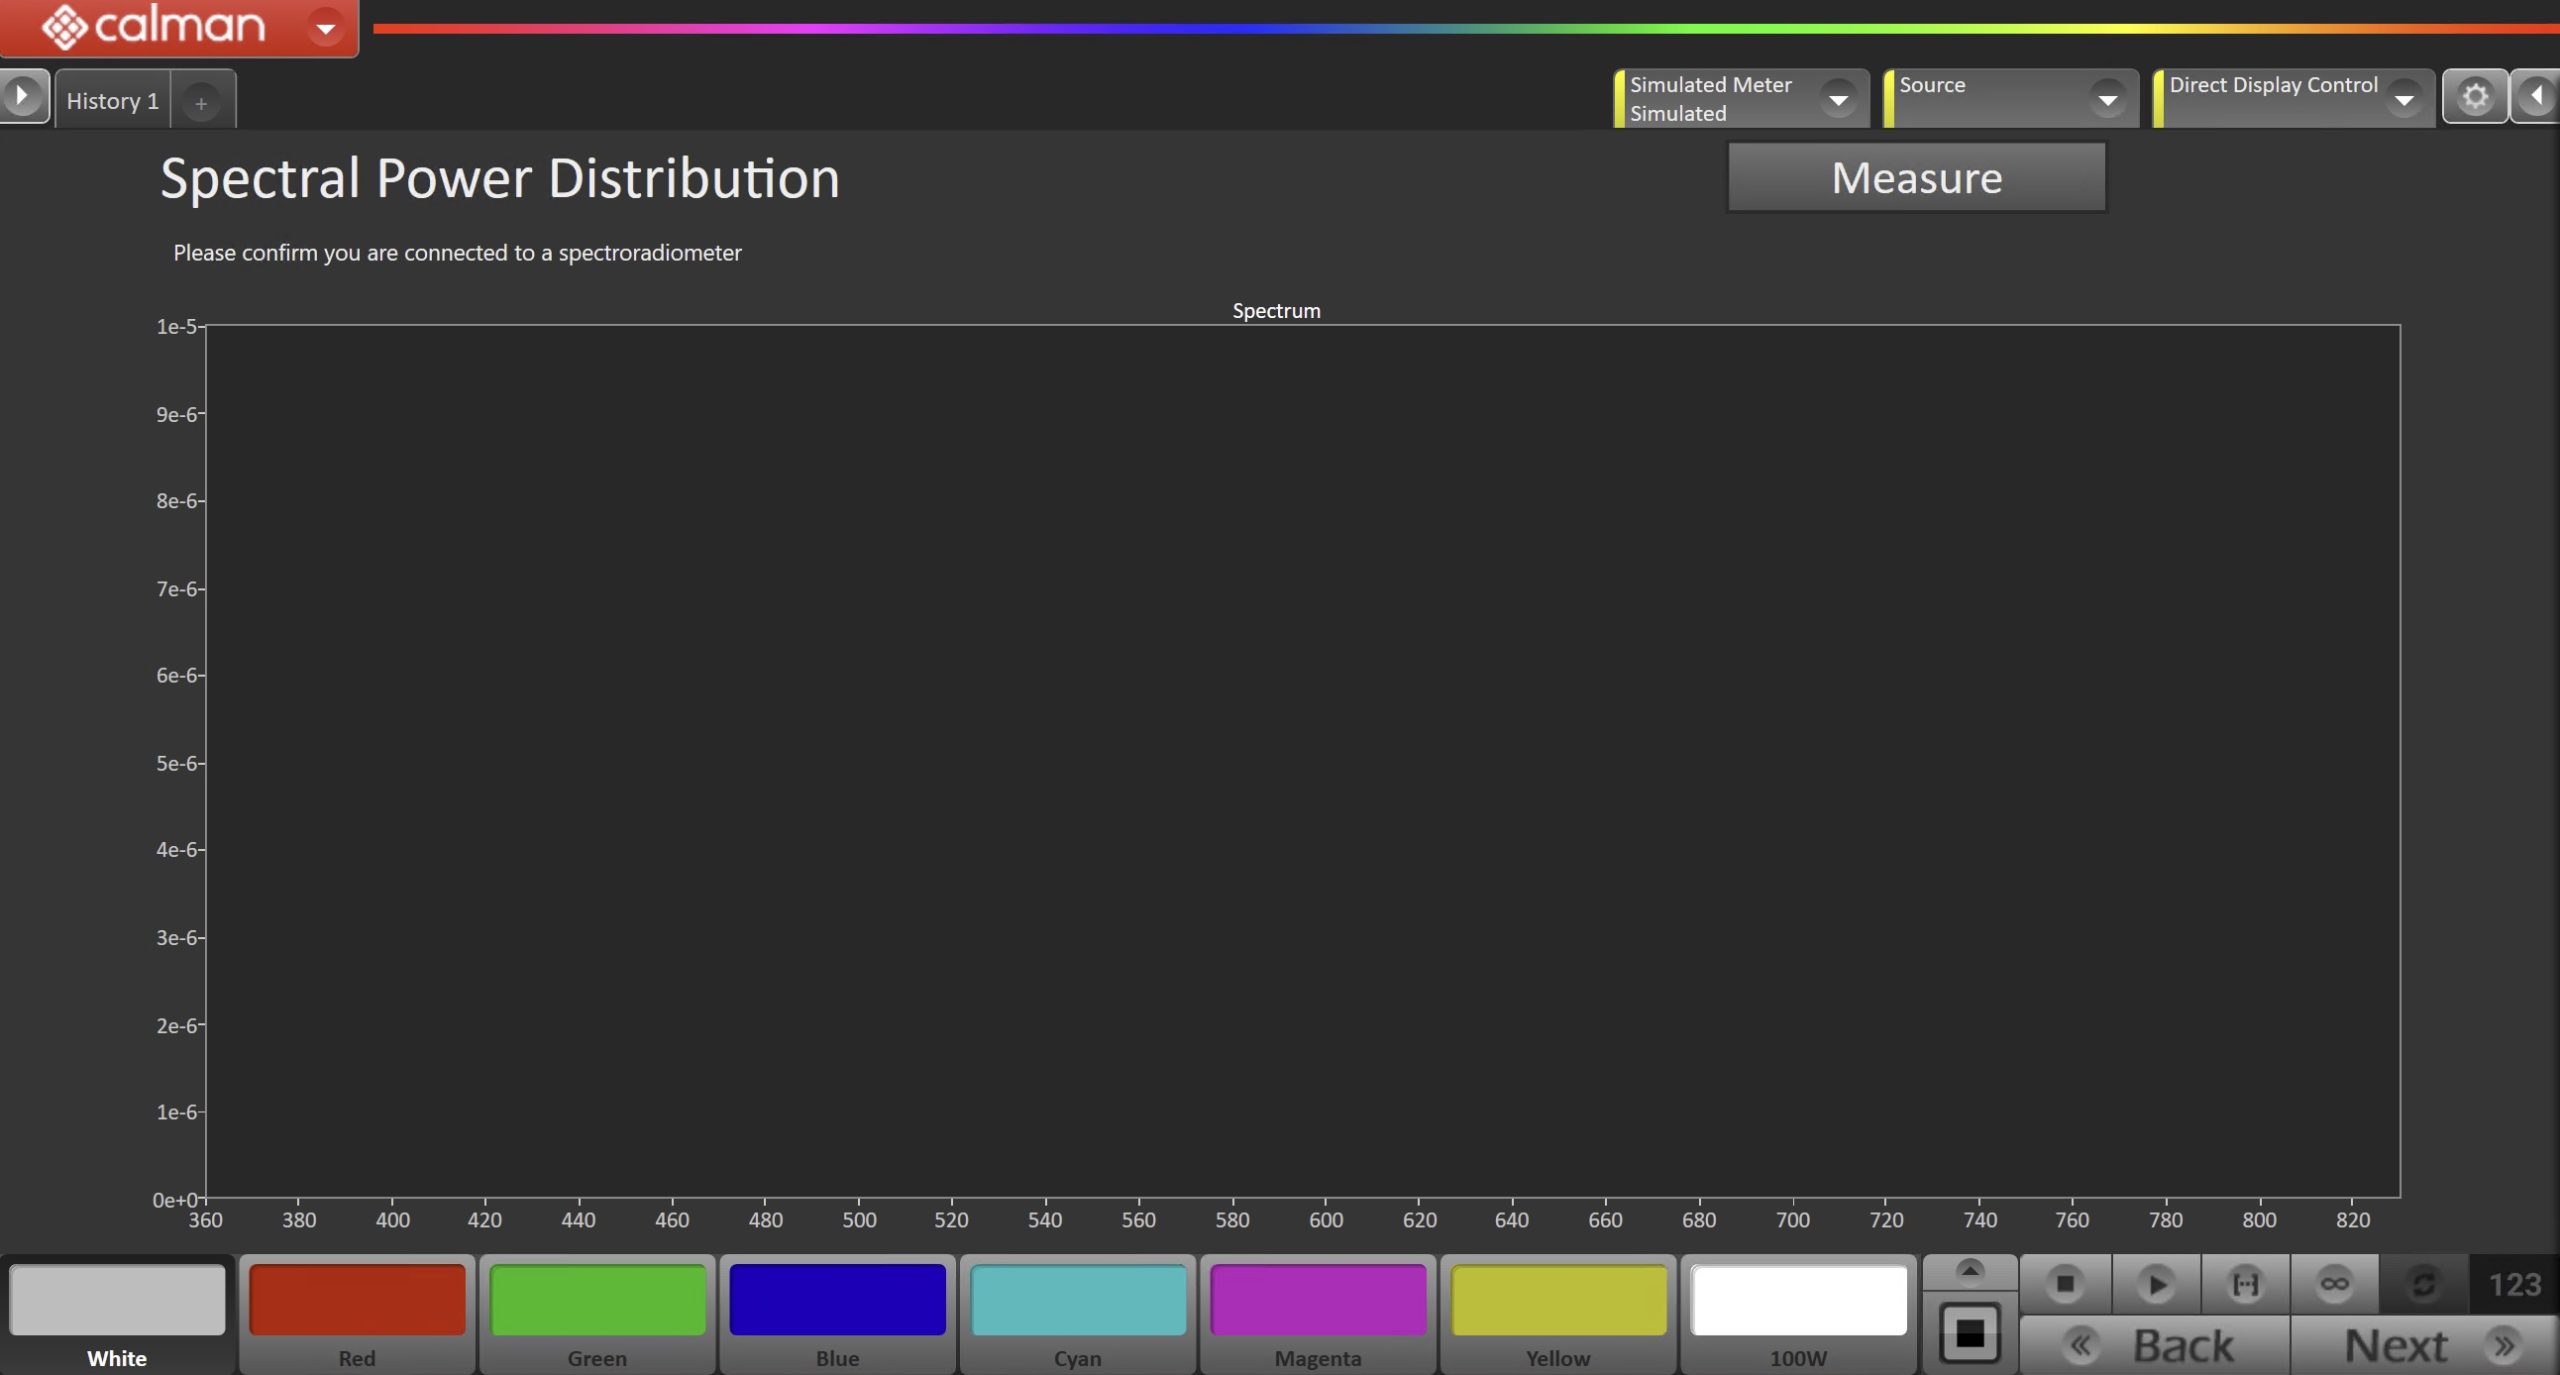The width and height of the screenshot is (2560, 1375).
Task: Select the Magenta color swatch
Action: pos(1317,1300)
